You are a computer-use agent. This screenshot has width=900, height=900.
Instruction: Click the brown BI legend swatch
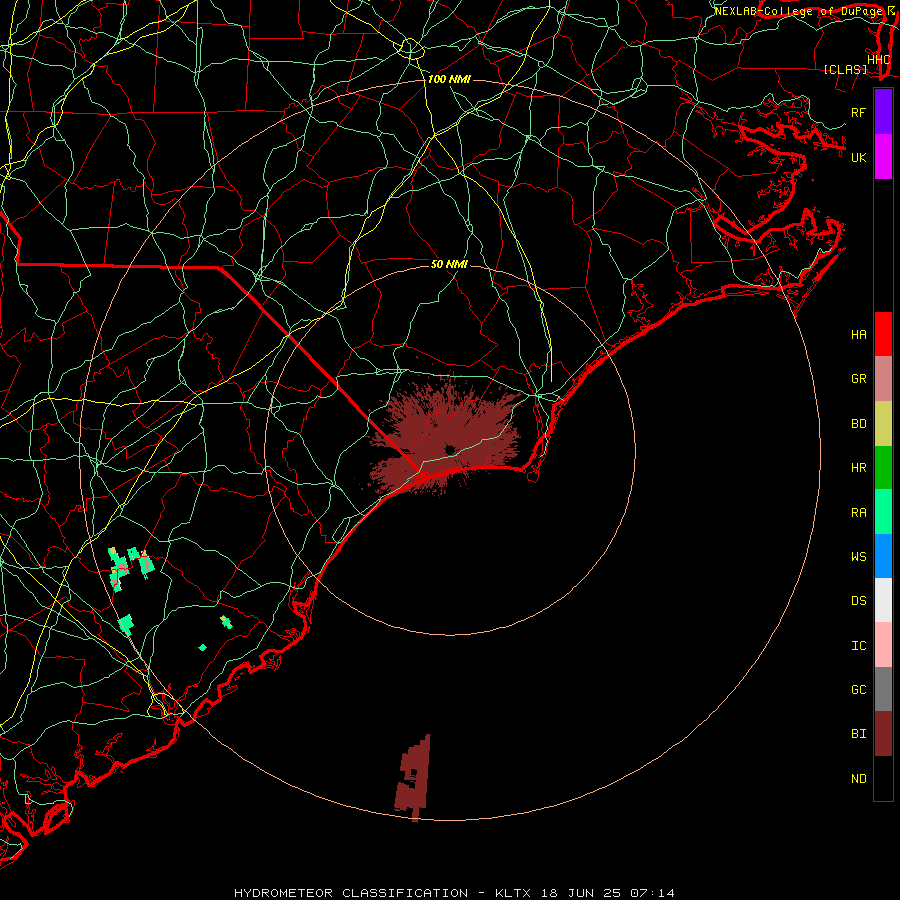(883, 734)
